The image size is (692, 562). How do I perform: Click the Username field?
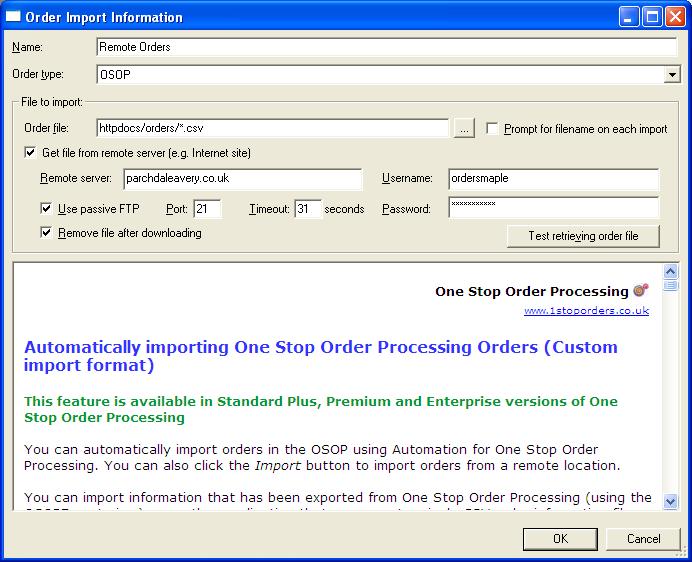[x=553, y=178]
